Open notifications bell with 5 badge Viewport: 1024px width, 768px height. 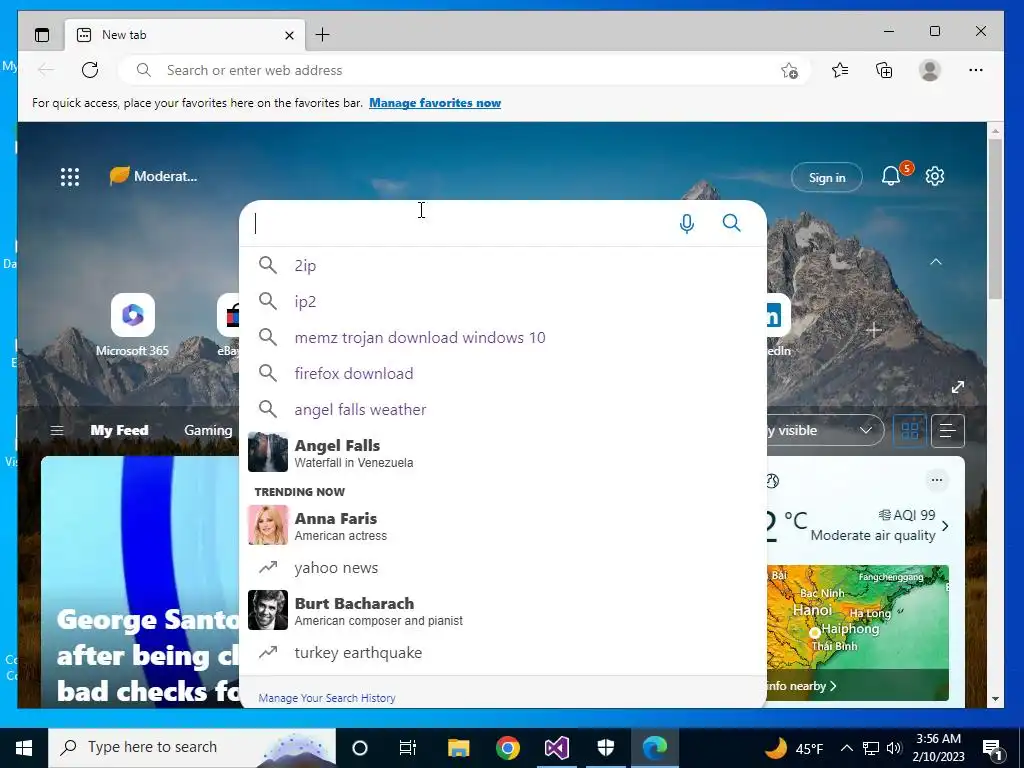892,175
